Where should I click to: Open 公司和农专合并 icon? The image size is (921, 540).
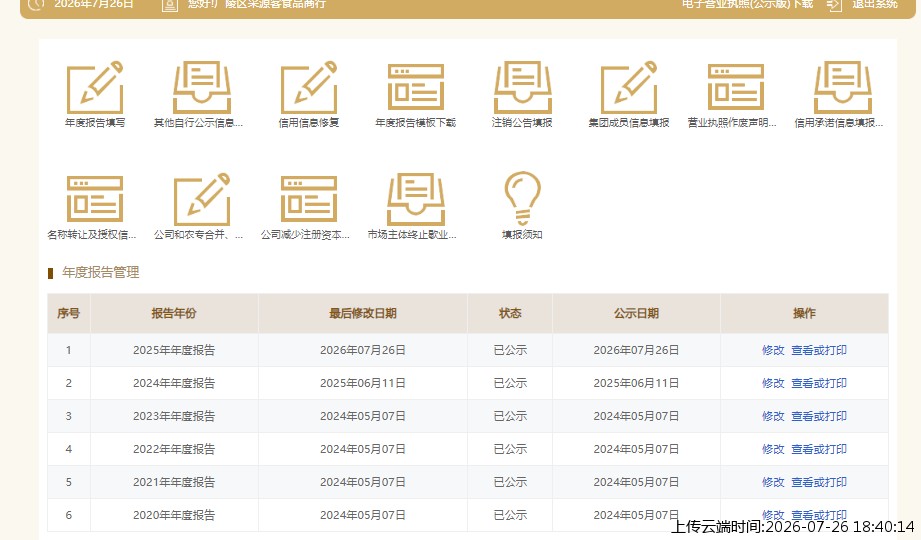point(201,199)
